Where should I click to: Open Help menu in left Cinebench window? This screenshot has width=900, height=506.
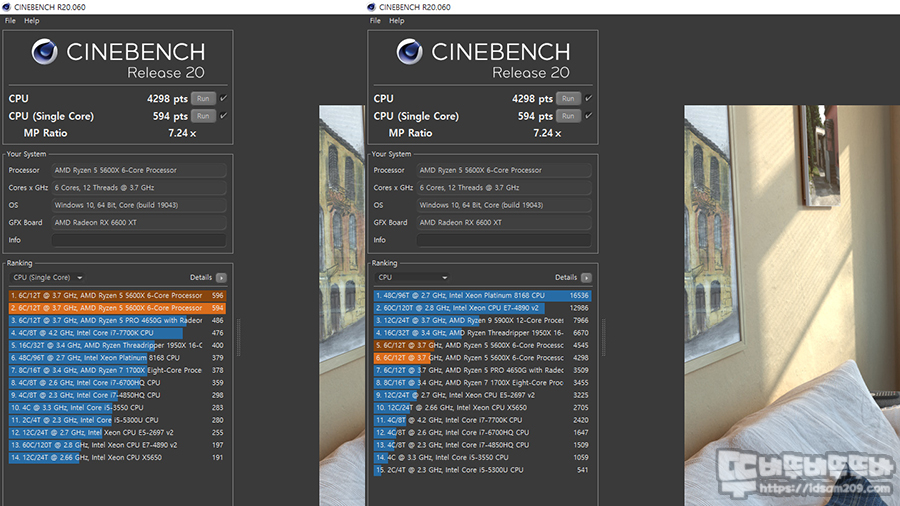[32, 21]
